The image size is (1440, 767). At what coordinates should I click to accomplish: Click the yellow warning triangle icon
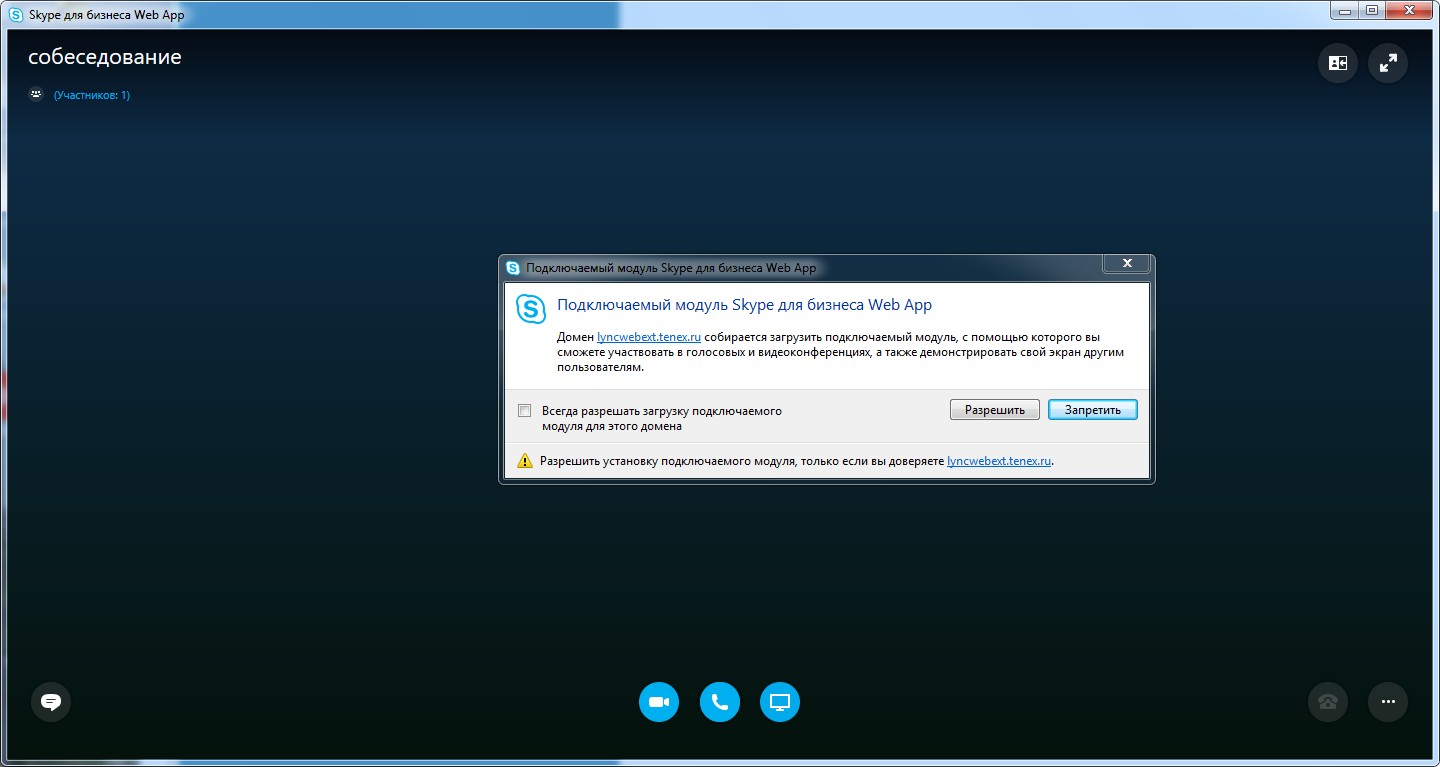pos(525,461)
